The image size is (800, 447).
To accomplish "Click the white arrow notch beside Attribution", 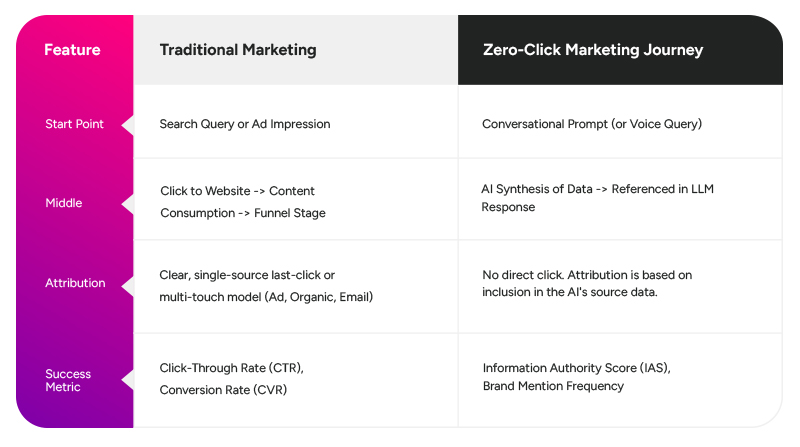I will [127, 283].
